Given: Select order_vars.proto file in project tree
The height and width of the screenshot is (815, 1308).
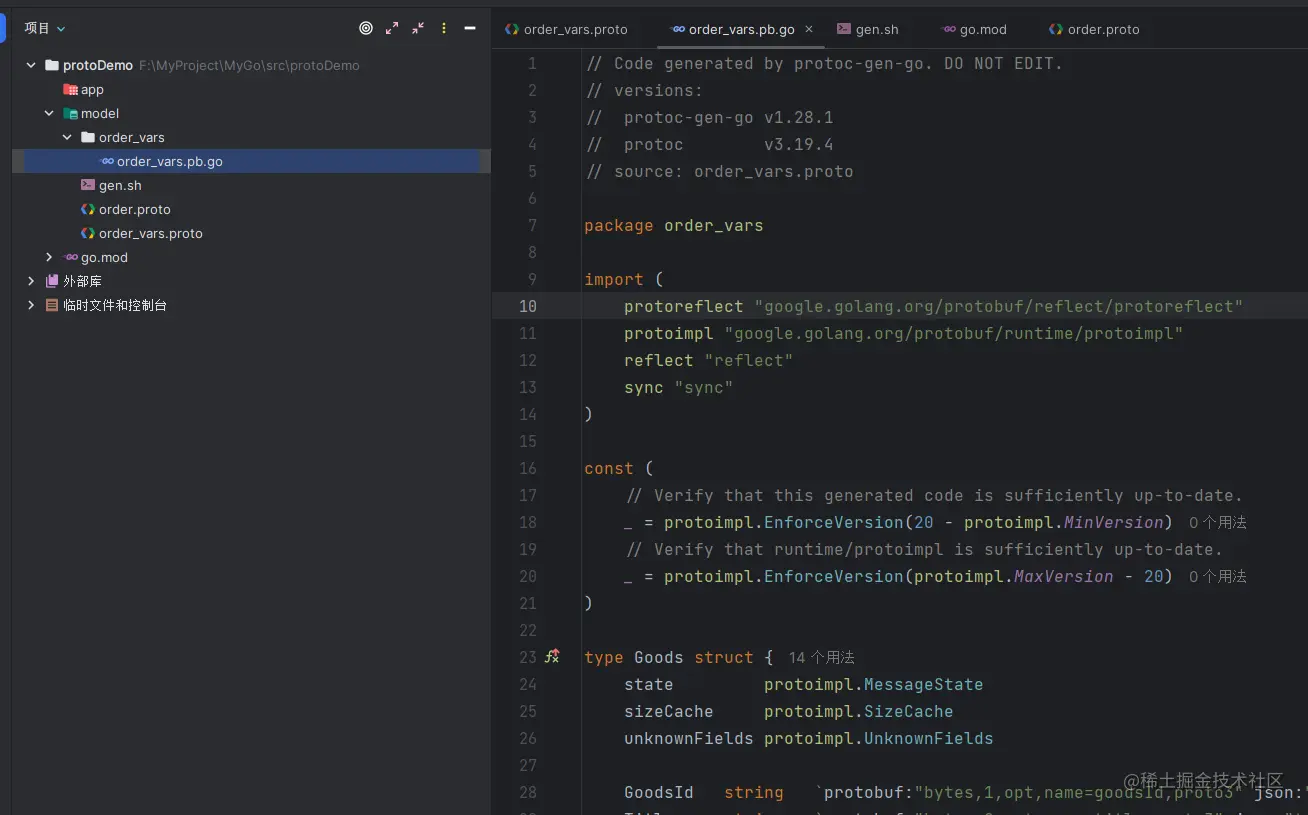Looking at the screenshot, I should coord(150,234).
